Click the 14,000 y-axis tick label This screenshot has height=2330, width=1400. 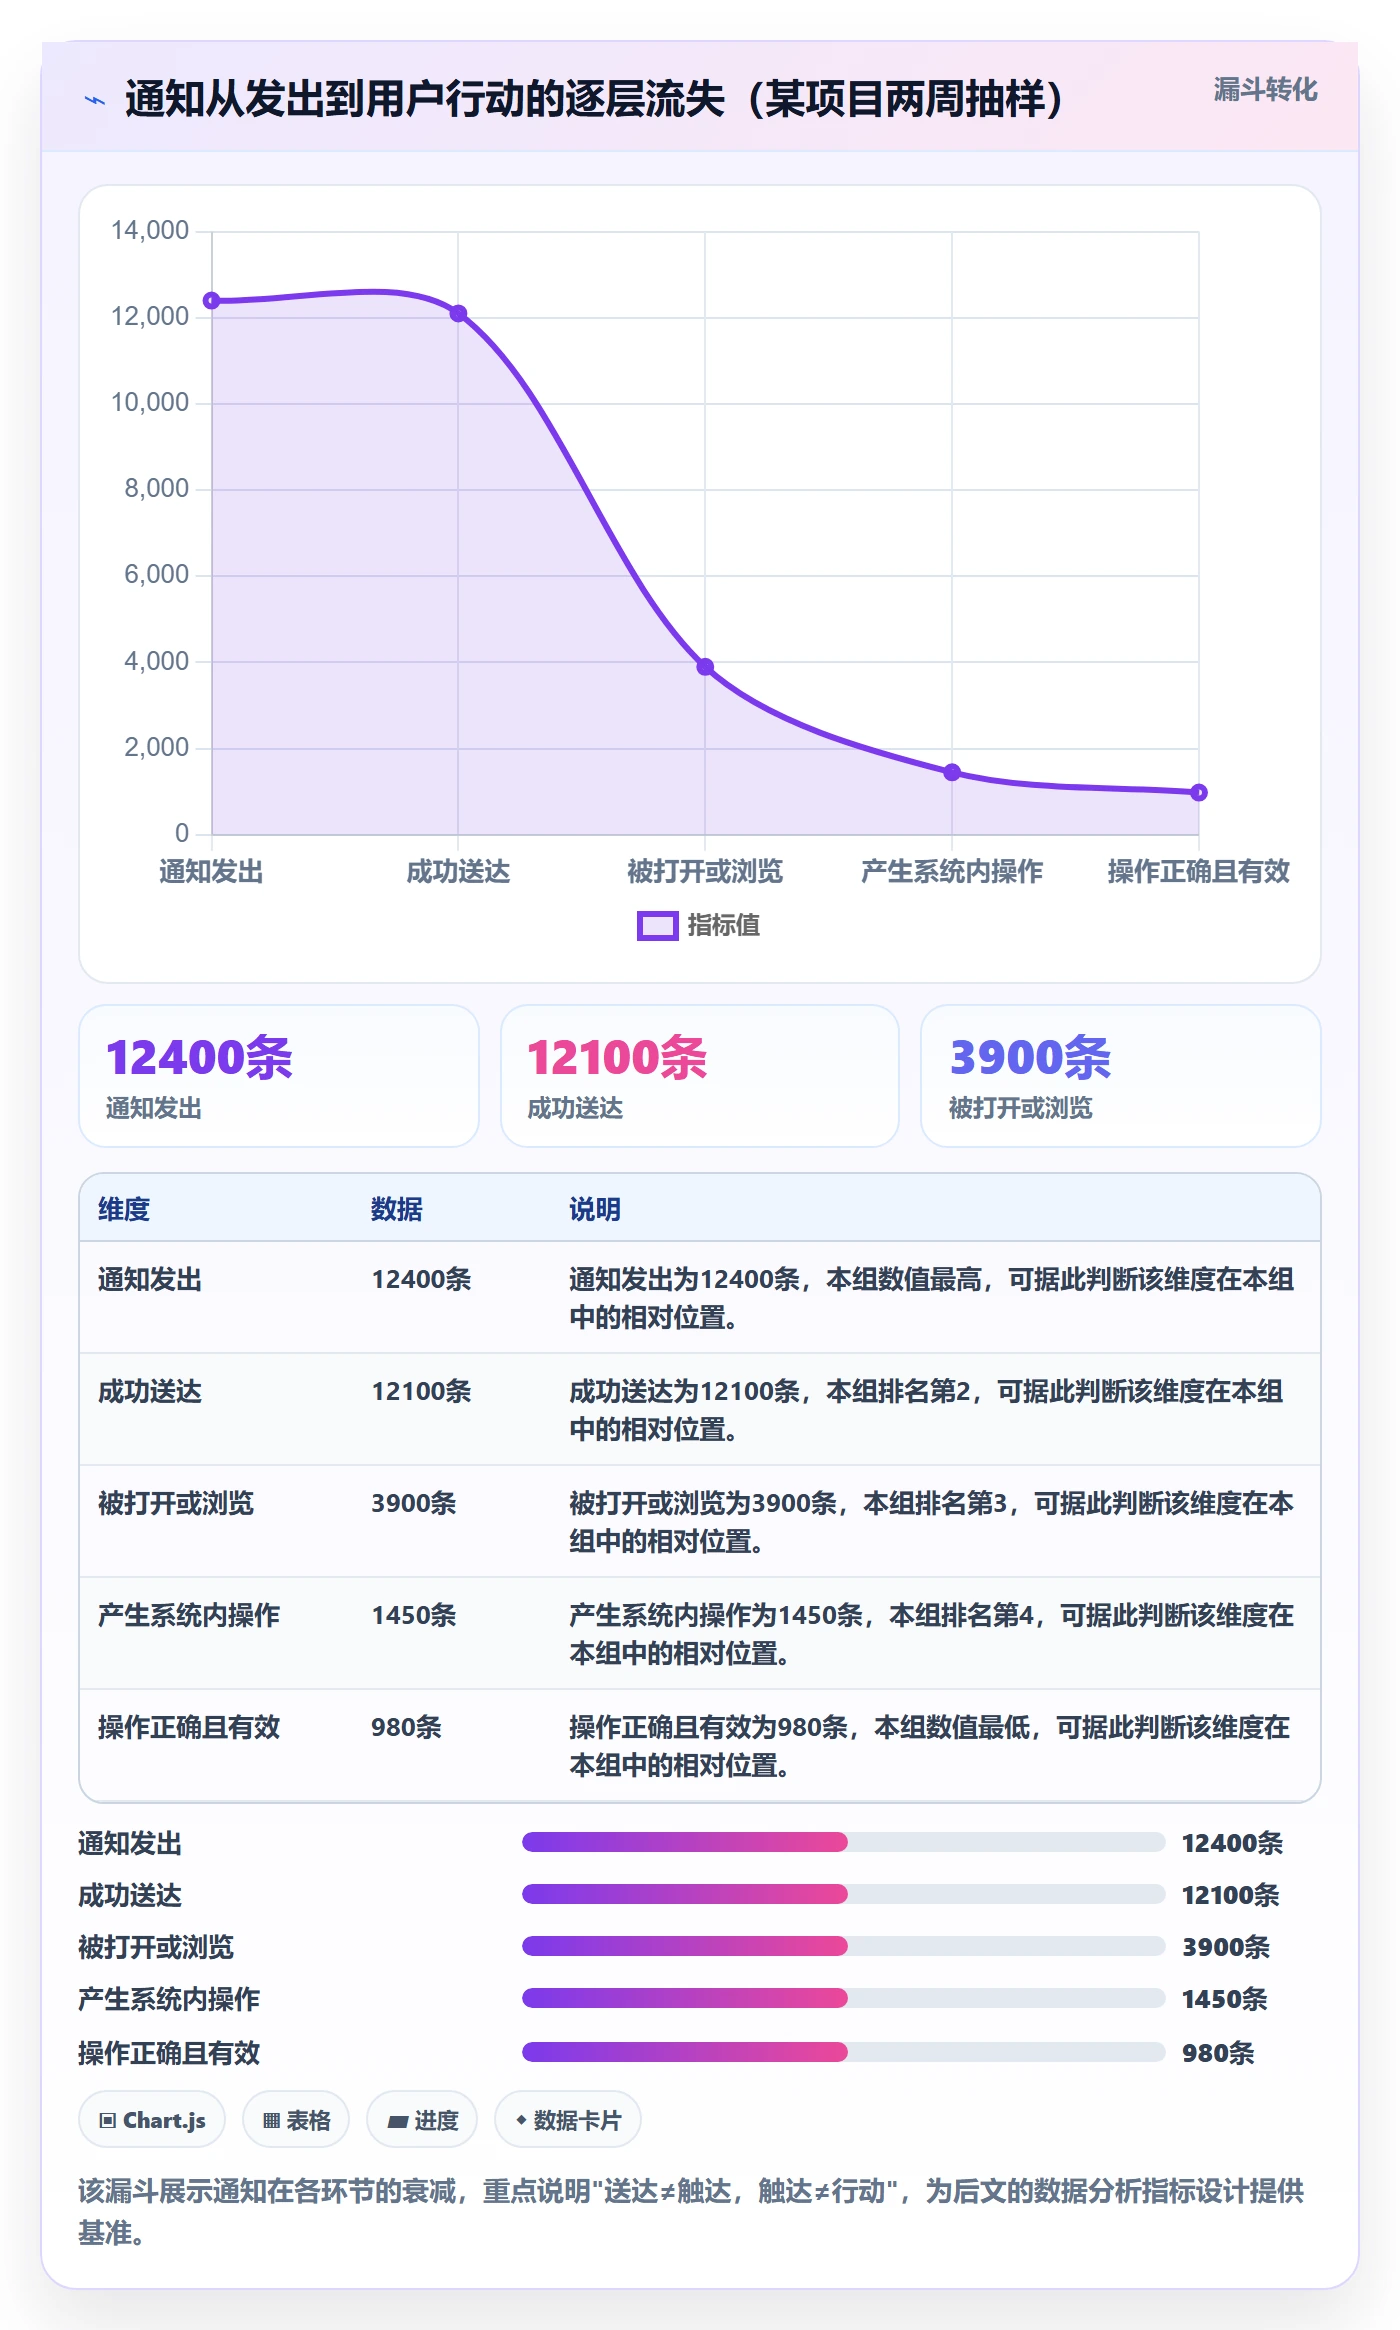(x=150, y=231)
